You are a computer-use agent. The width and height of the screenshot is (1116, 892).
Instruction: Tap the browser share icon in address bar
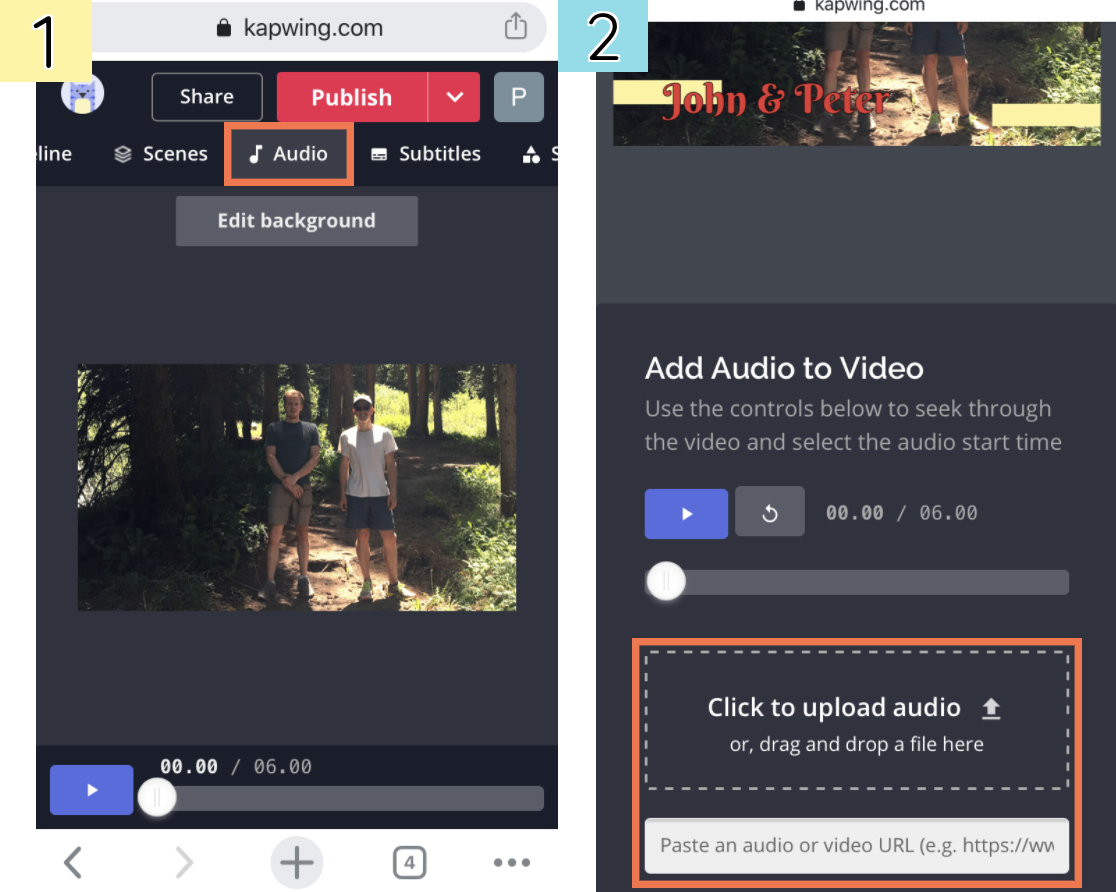[x=516, y=27]
